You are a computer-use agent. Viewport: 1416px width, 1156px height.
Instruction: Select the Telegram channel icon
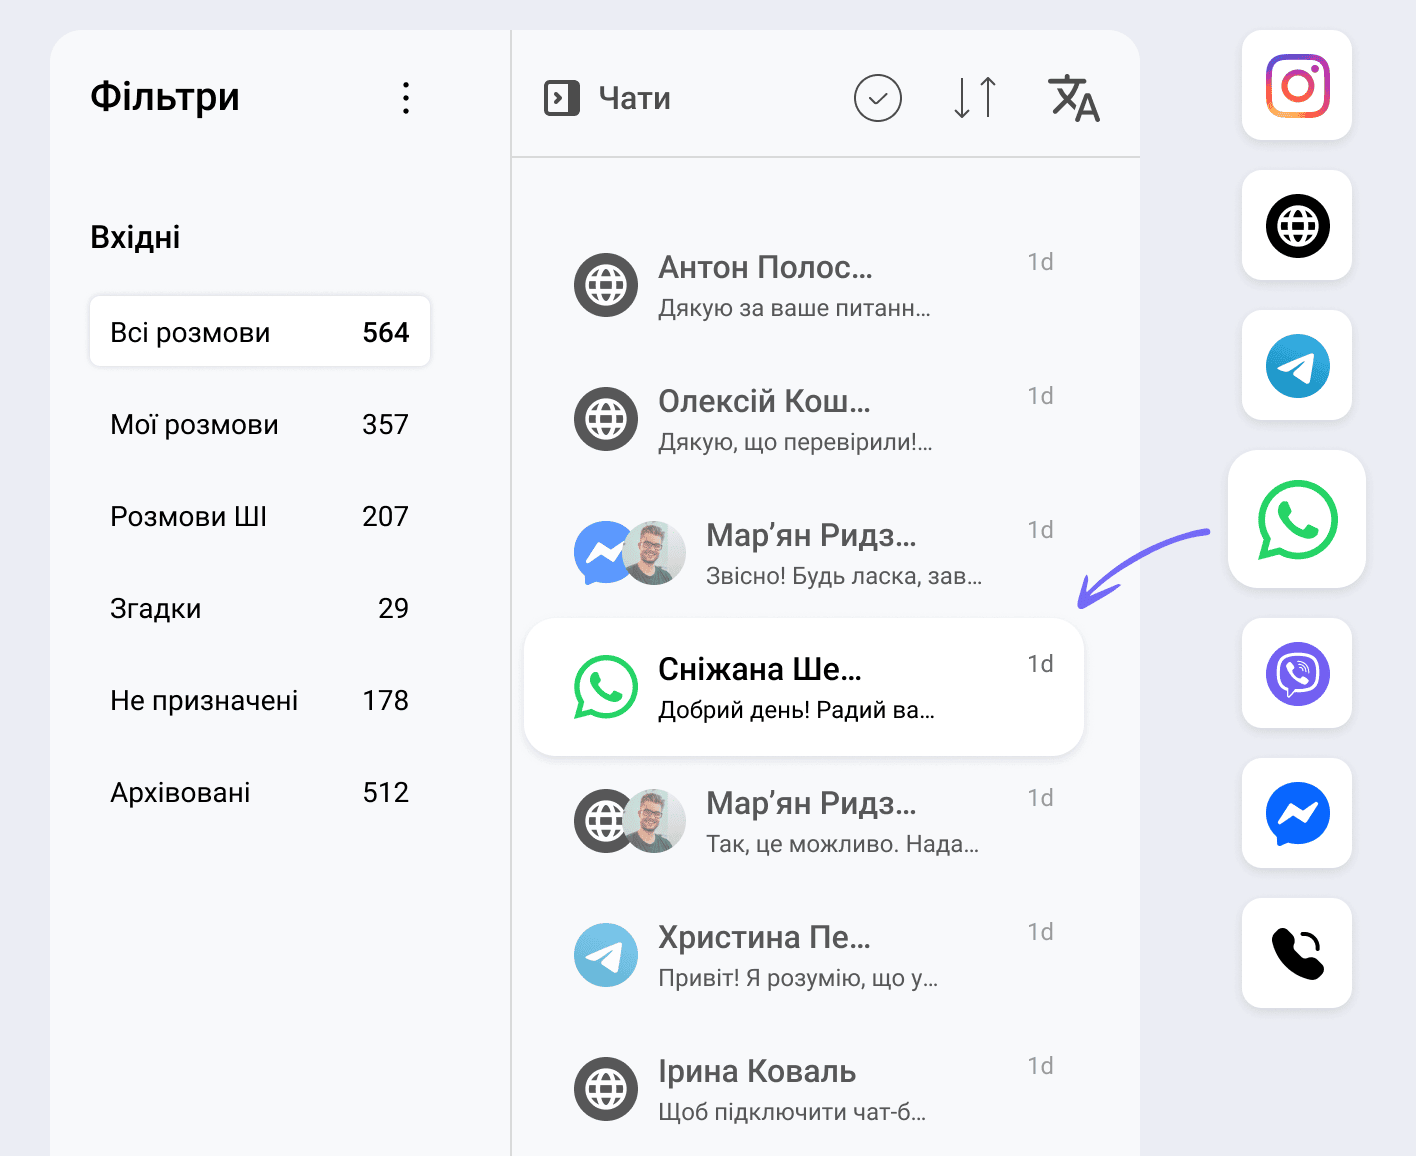(1296, 366)
